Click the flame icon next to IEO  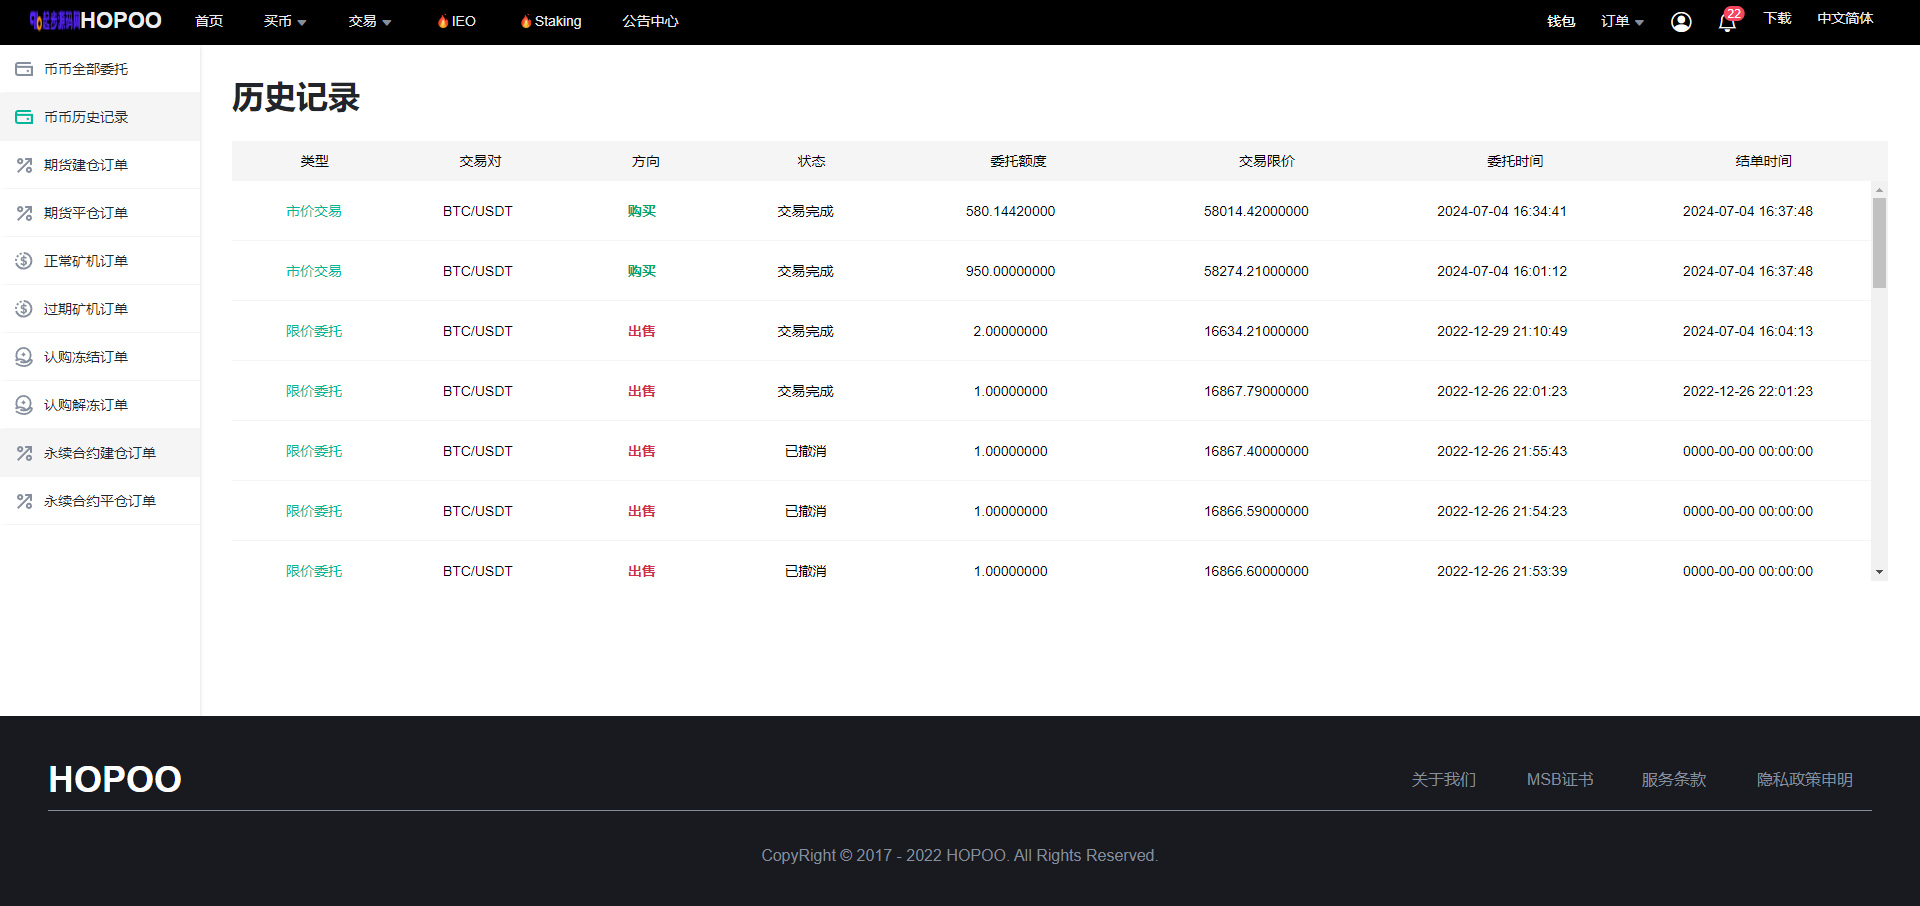442,22
